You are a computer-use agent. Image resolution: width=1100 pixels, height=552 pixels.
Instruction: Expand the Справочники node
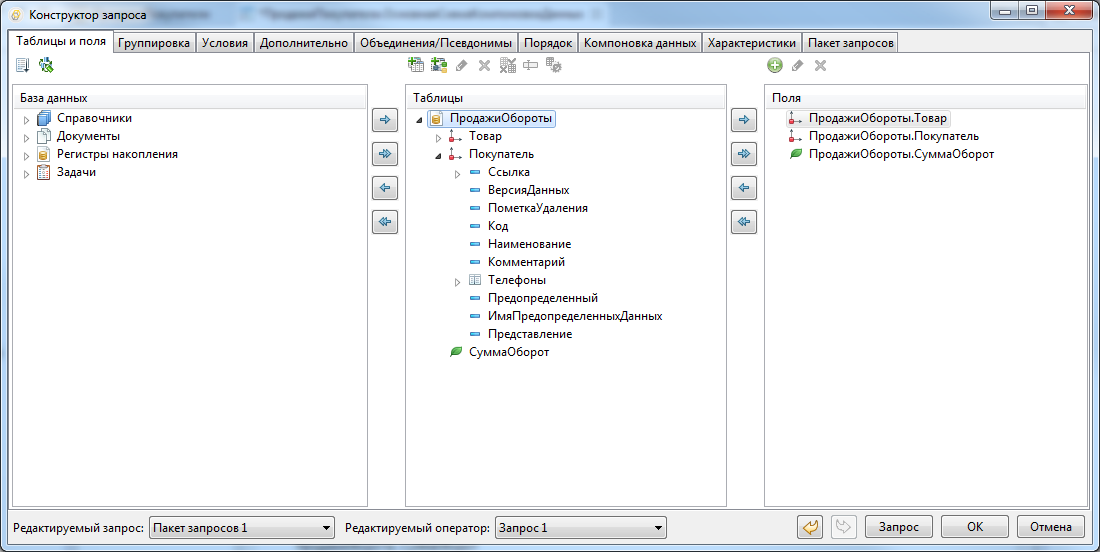(27, 120)
